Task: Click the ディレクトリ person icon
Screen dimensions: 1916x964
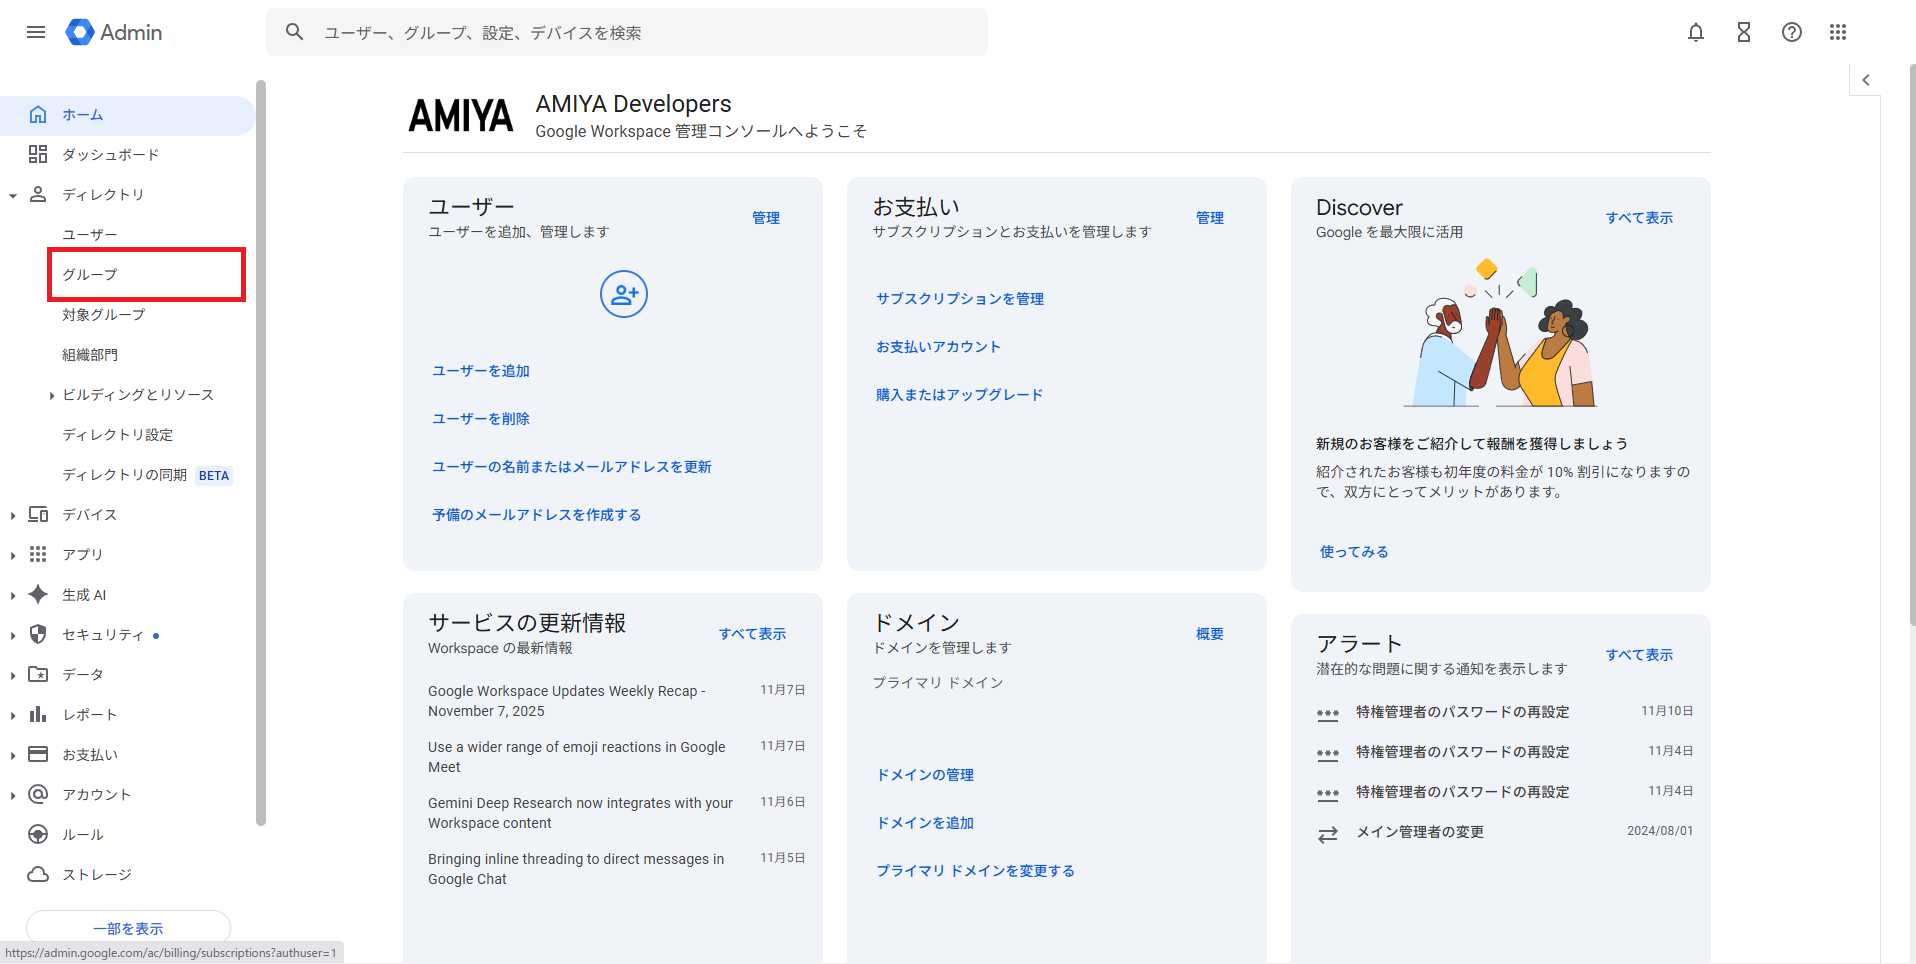Action: [x=38, y=194]
